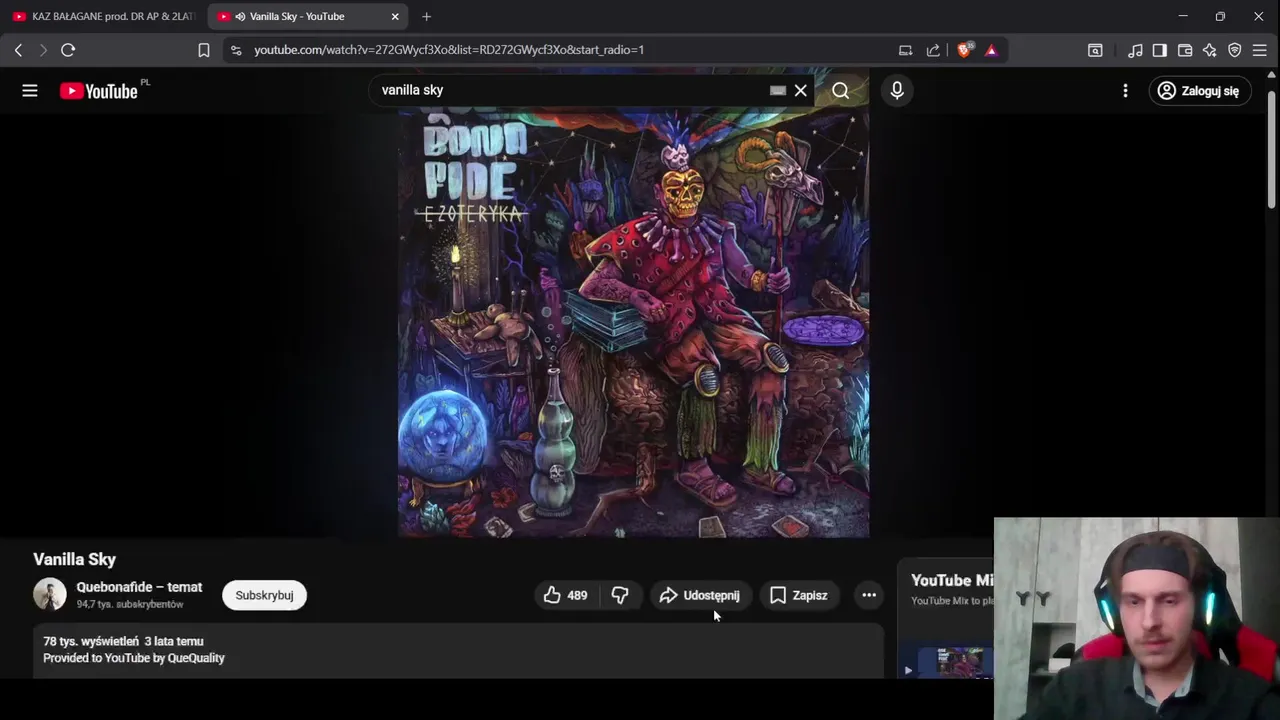Viewport: 1280px width, 720px height.
Task: Reload the current page
Action: pyautogui.click(x=68, y=50)
